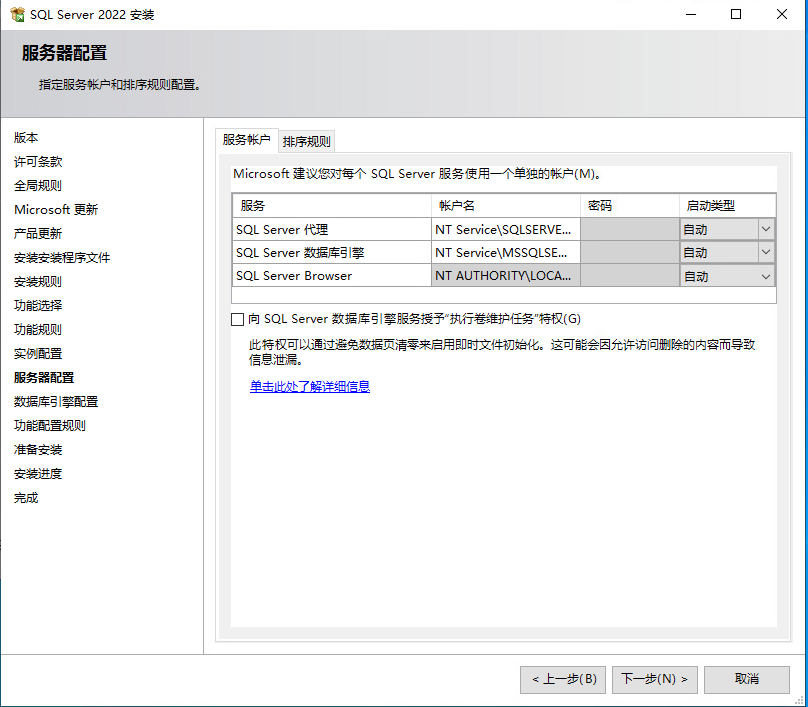808x707 pixels.
Task: Select the 数据库引擎配置 step in sidebar
Action: point(56,402)
